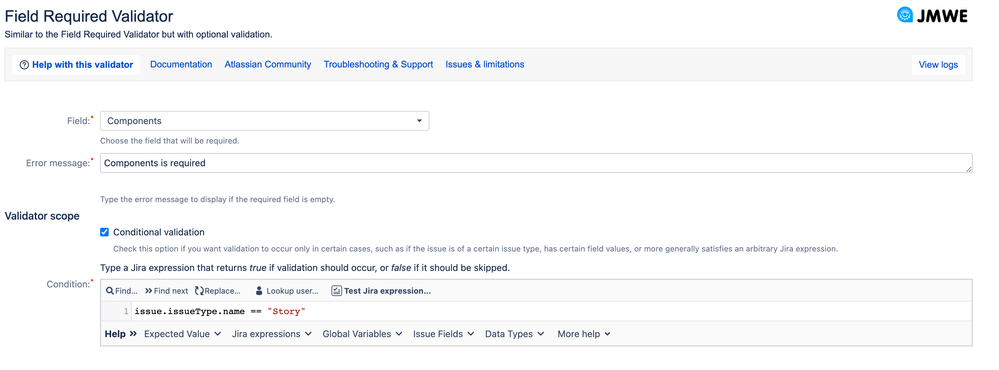999x370 pixels.
Task: Expand the Global Variables dropdown
Action: coord(362,334)
